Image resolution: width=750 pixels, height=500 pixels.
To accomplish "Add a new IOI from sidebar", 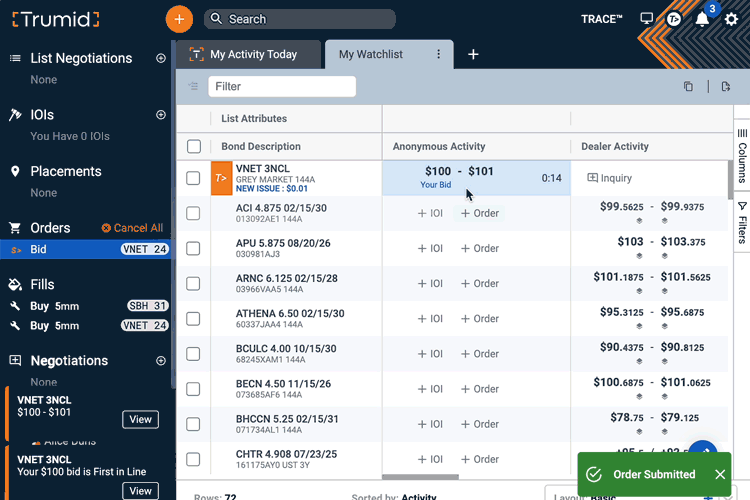I will 161,114.
